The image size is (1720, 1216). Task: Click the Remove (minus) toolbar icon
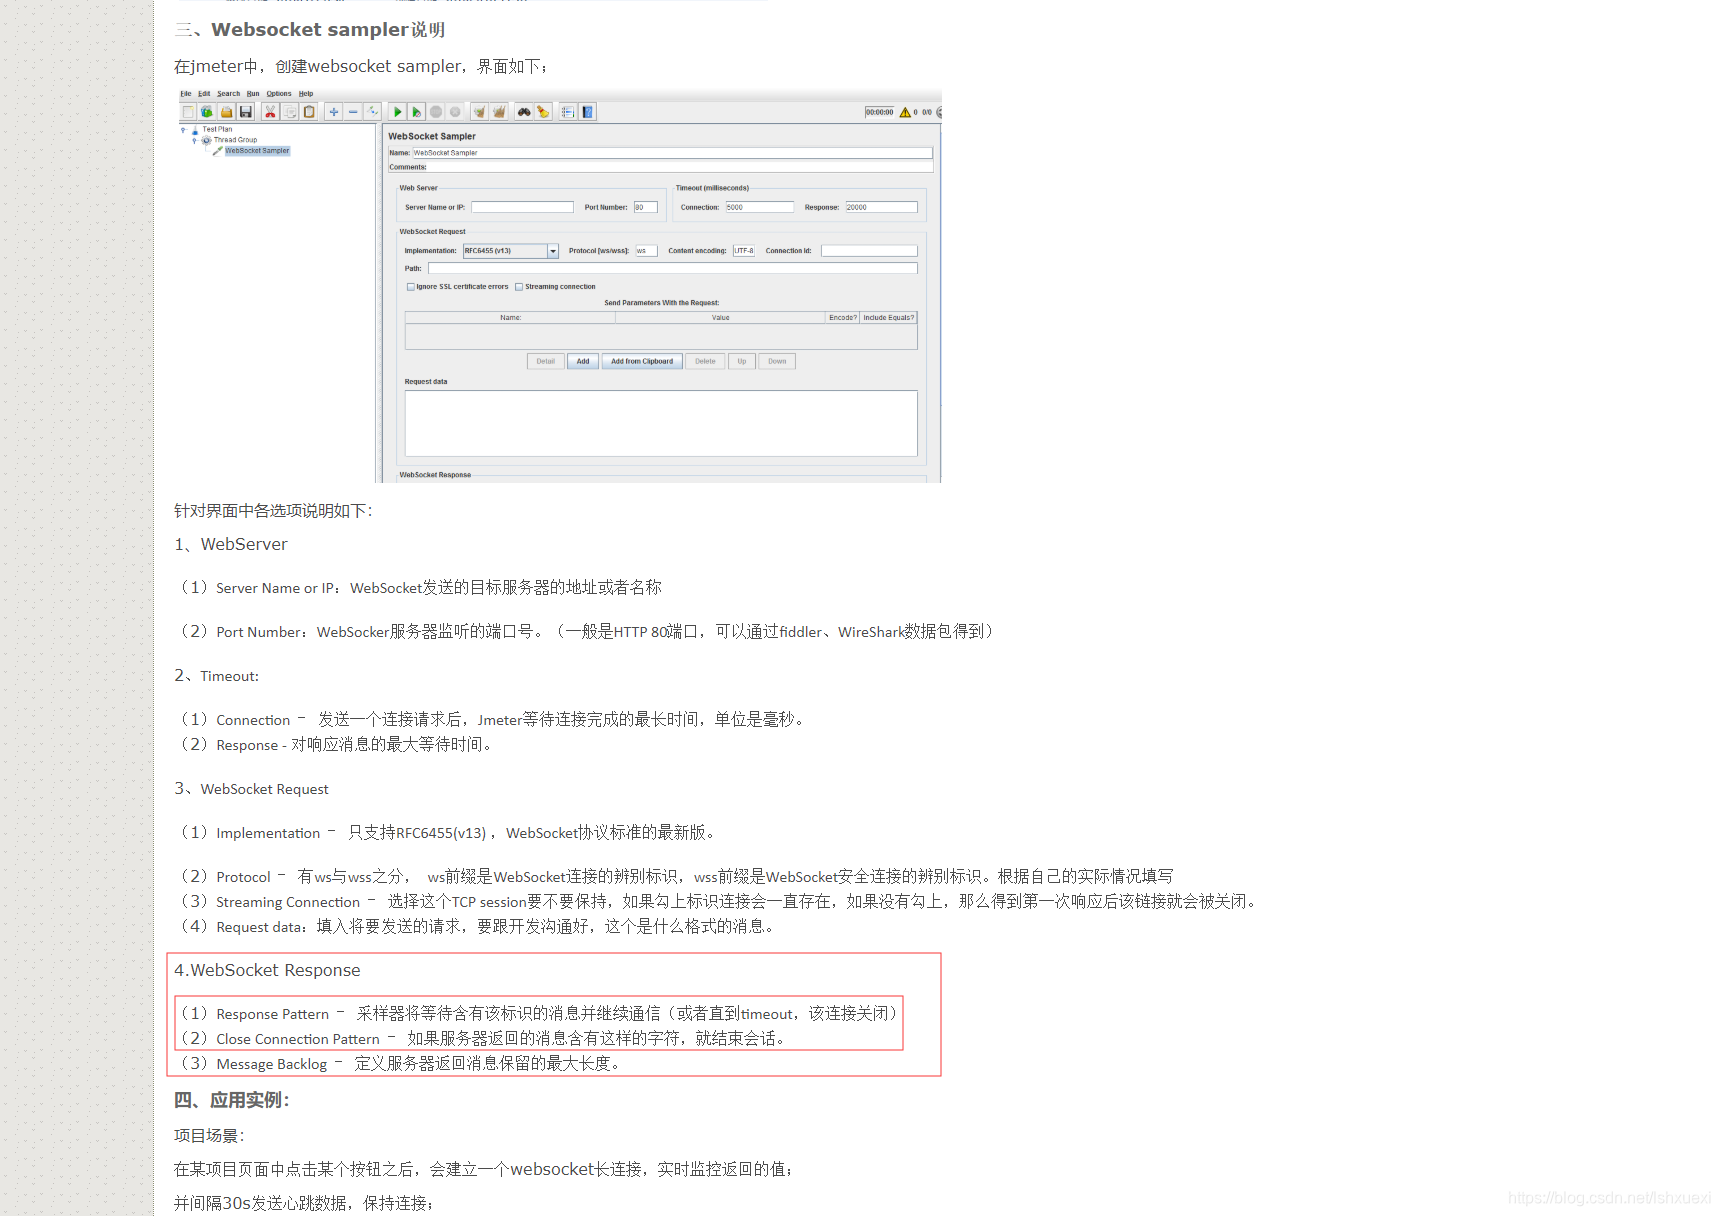coord(352,112)
